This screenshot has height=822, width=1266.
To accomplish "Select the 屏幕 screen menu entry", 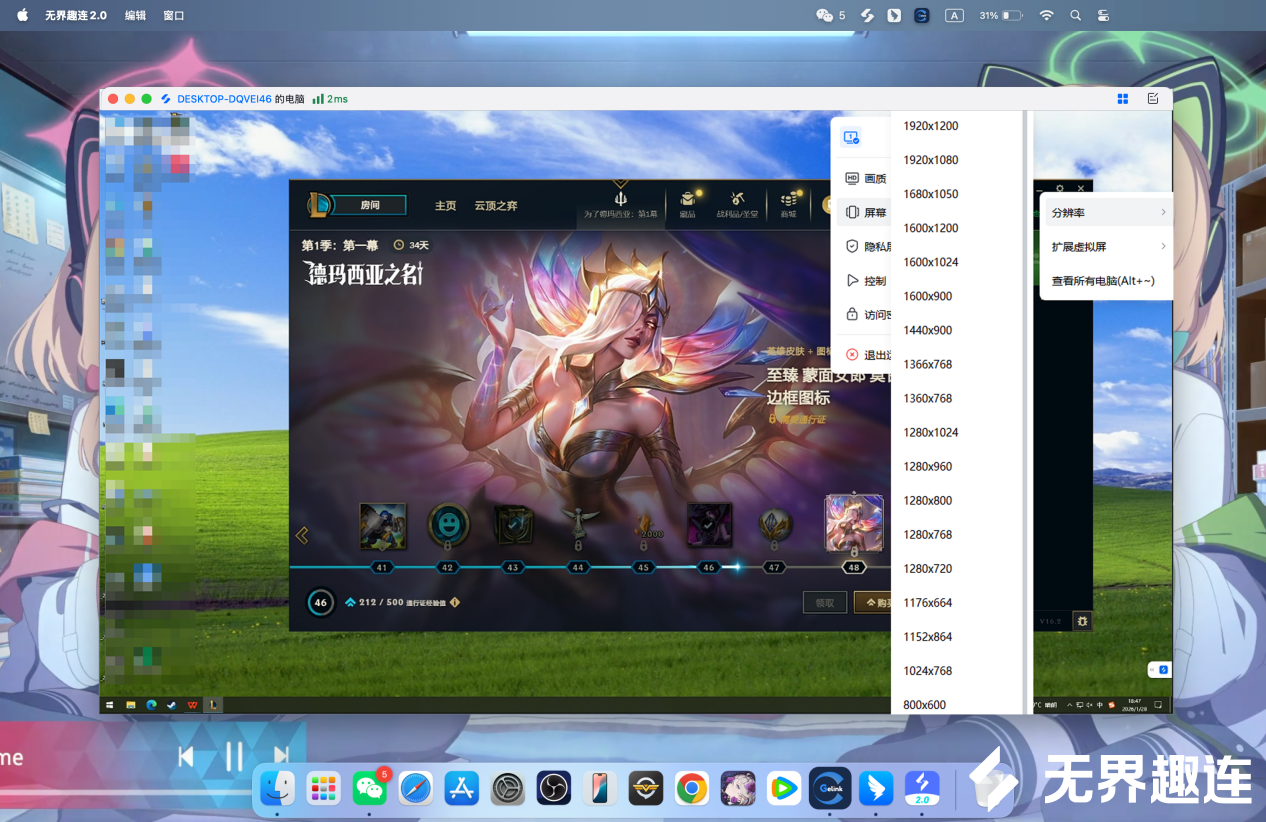I will 866,212.
